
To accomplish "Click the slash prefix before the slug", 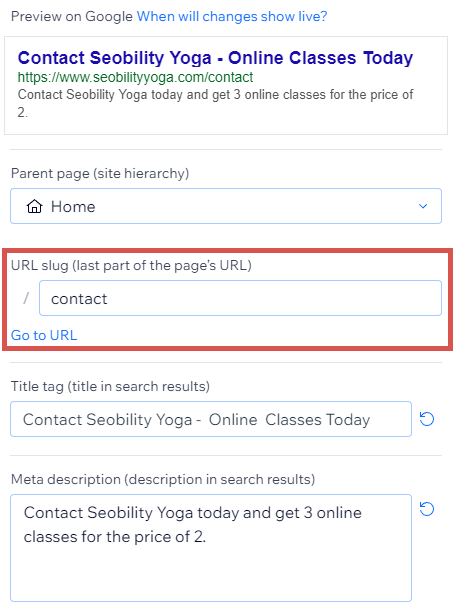I will 26,298.
